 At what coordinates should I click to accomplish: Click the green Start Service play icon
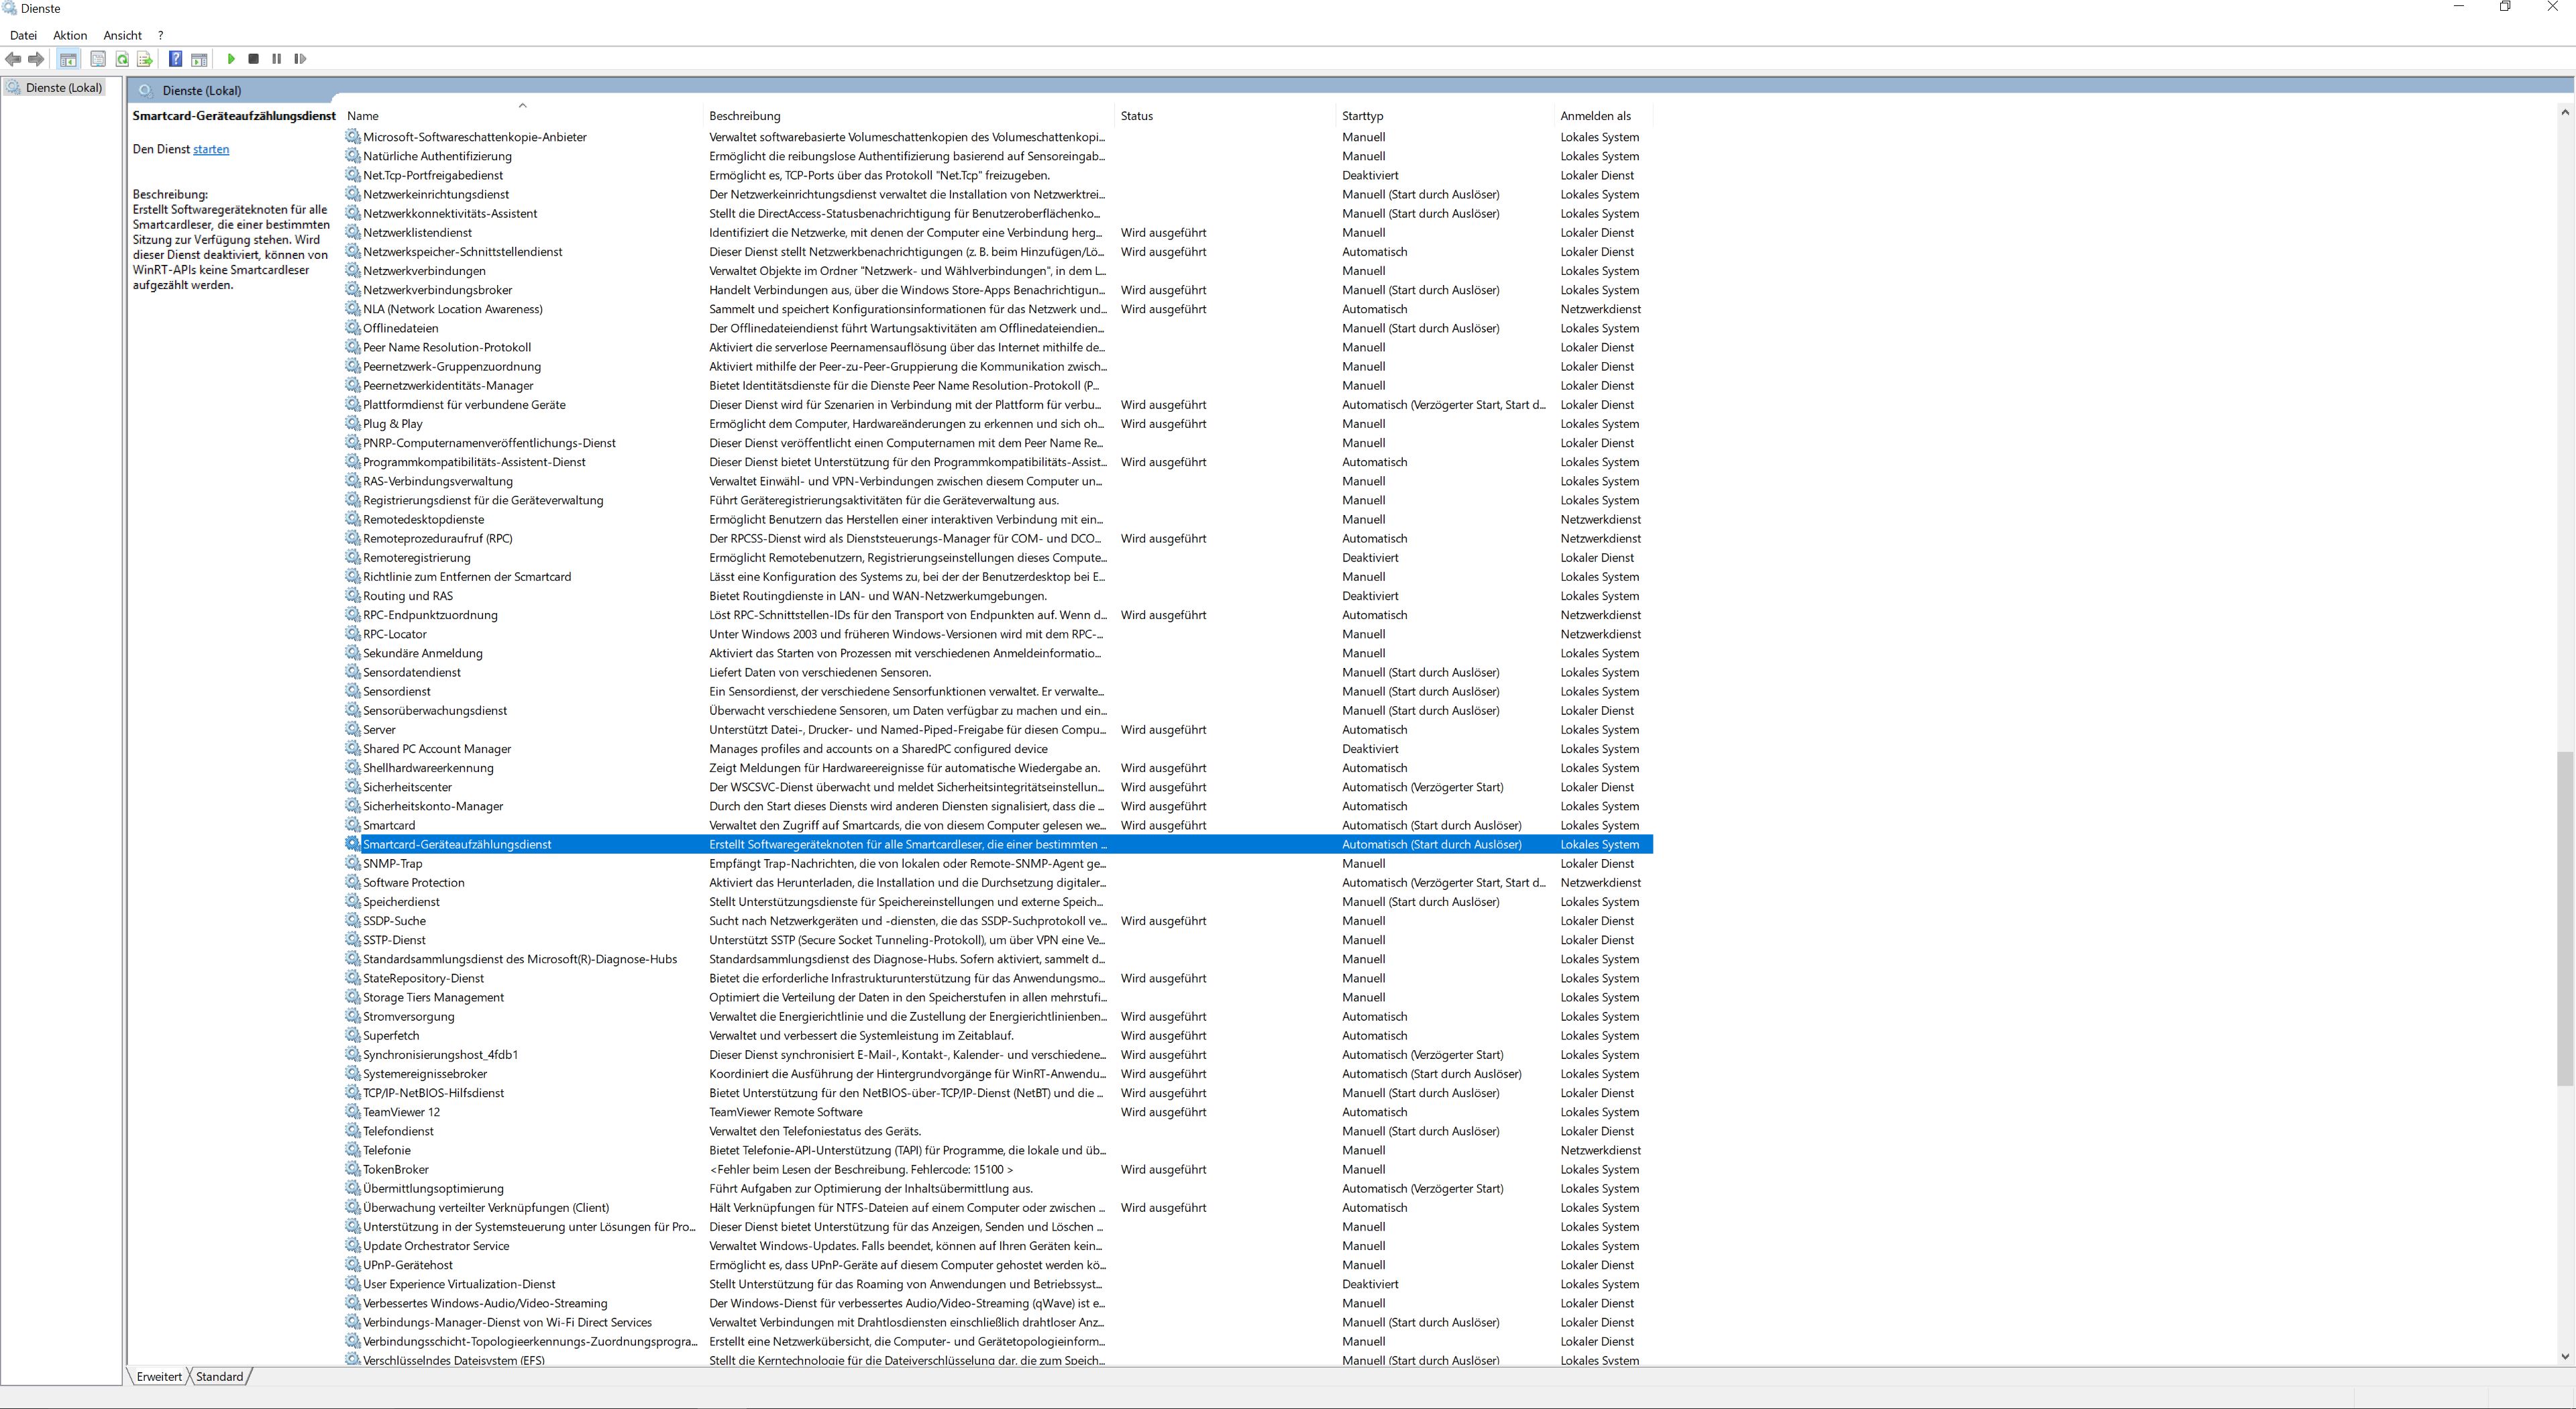[x=231, y=59]
